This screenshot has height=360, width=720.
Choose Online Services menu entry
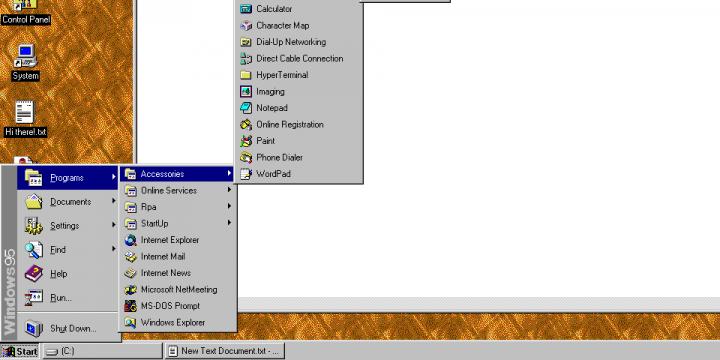(178, 191)
